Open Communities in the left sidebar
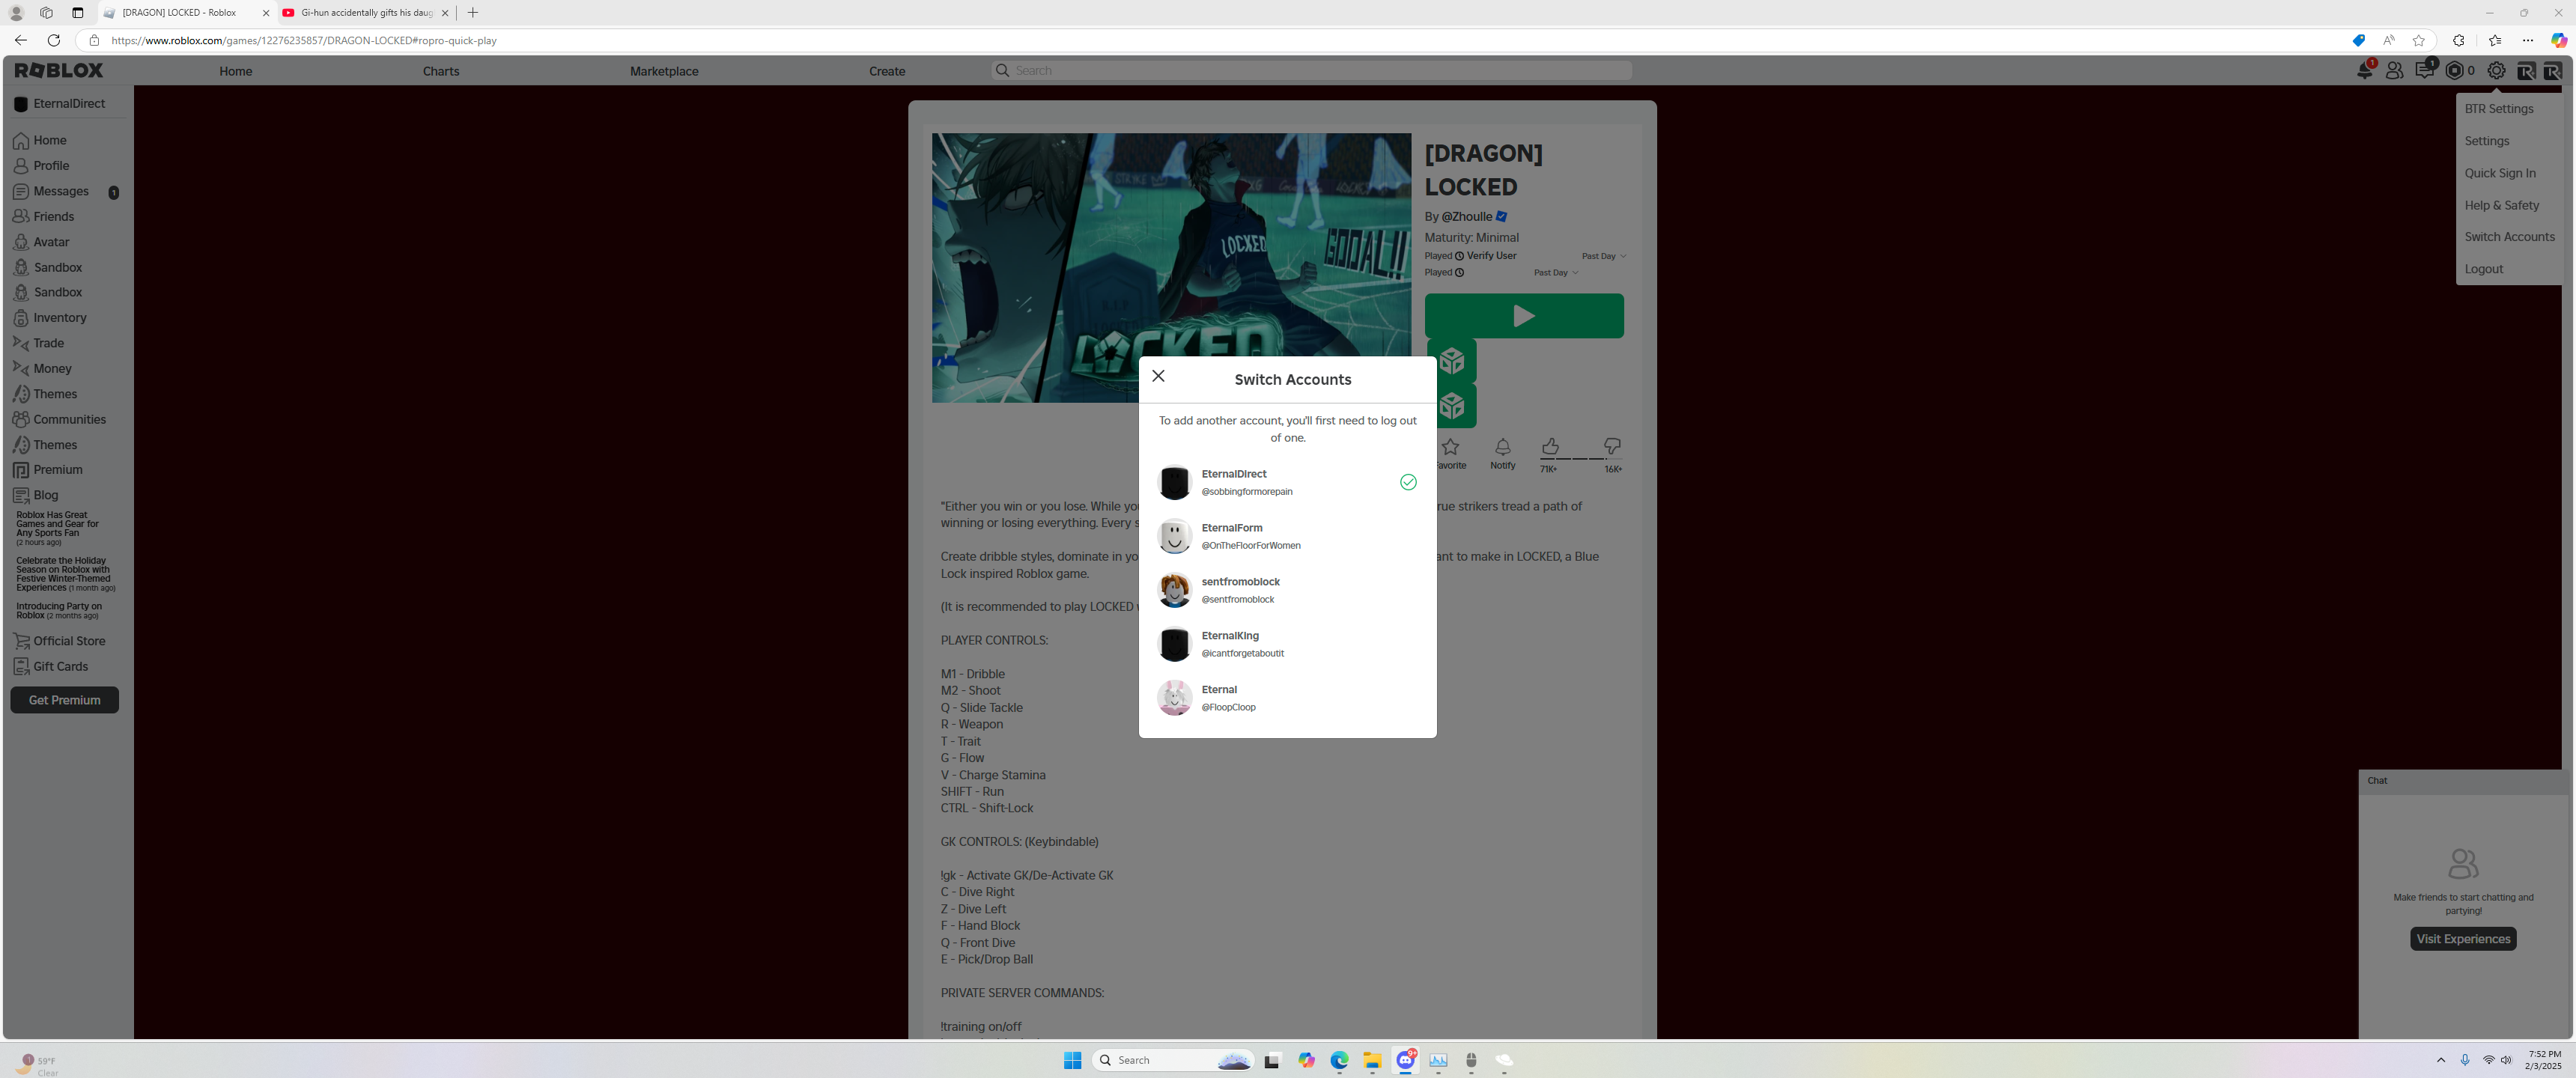The image size is (2576, 1078). pyautogui.click(x=69, y=420)
